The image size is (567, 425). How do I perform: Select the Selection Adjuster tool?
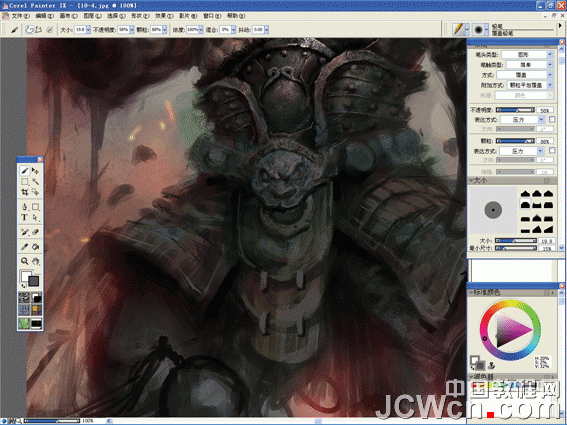pos(35,192)
